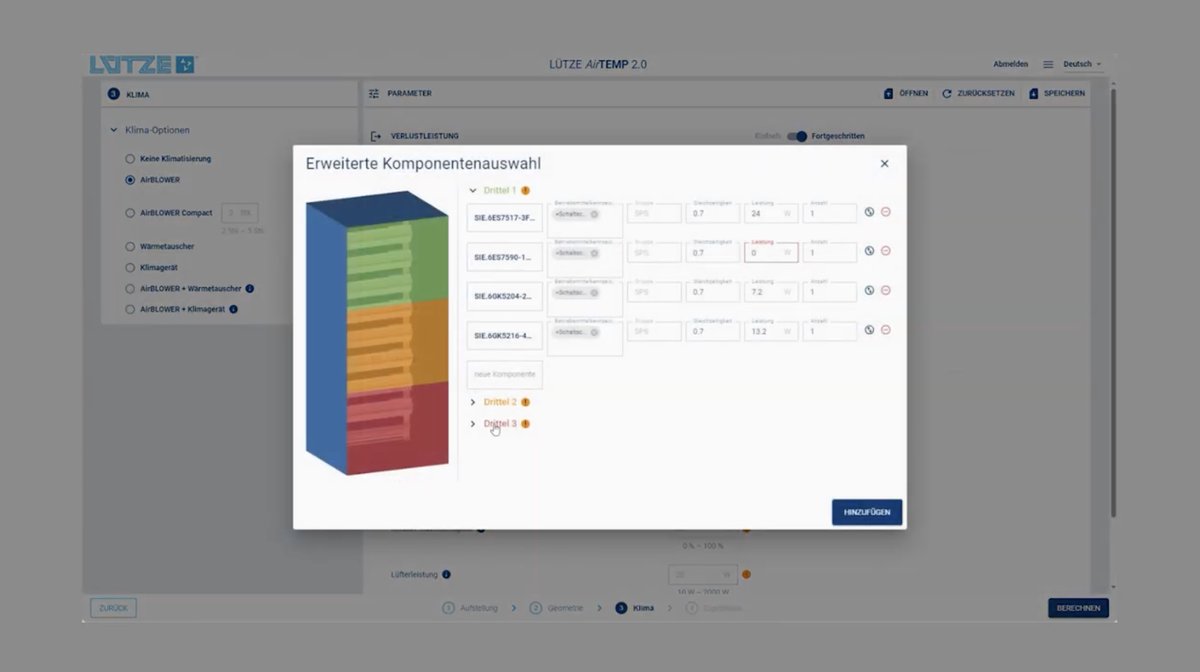This screenshot has height=672, width=1200.
Task: Select the AirBLOWER radio option
Action: click(x=130, y=180)
